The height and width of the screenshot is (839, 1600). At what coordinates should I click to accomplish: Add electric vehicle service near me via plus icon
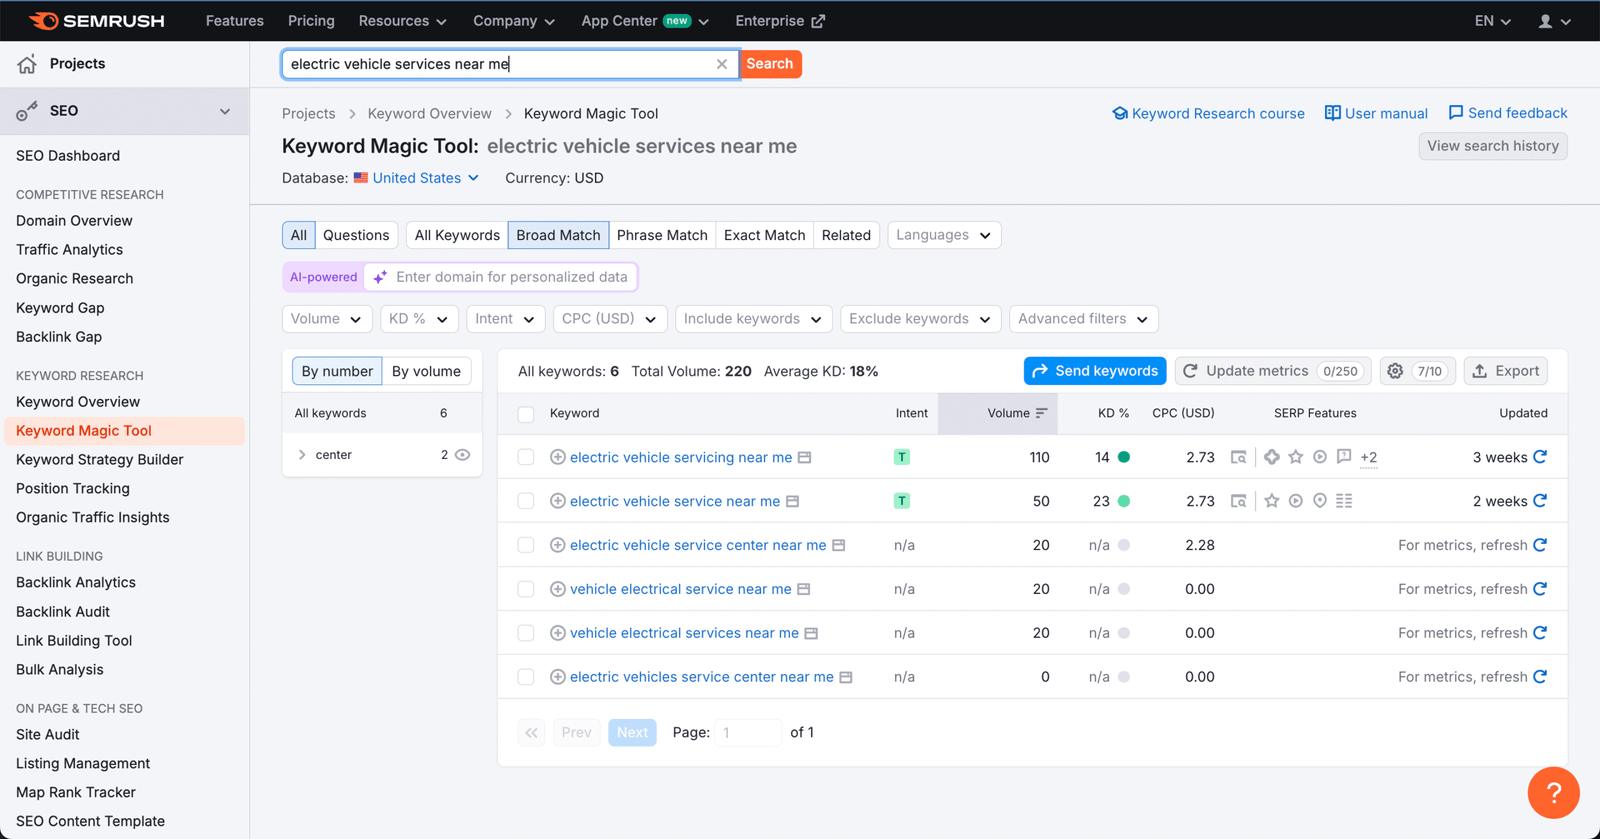[x=558, y=501]
